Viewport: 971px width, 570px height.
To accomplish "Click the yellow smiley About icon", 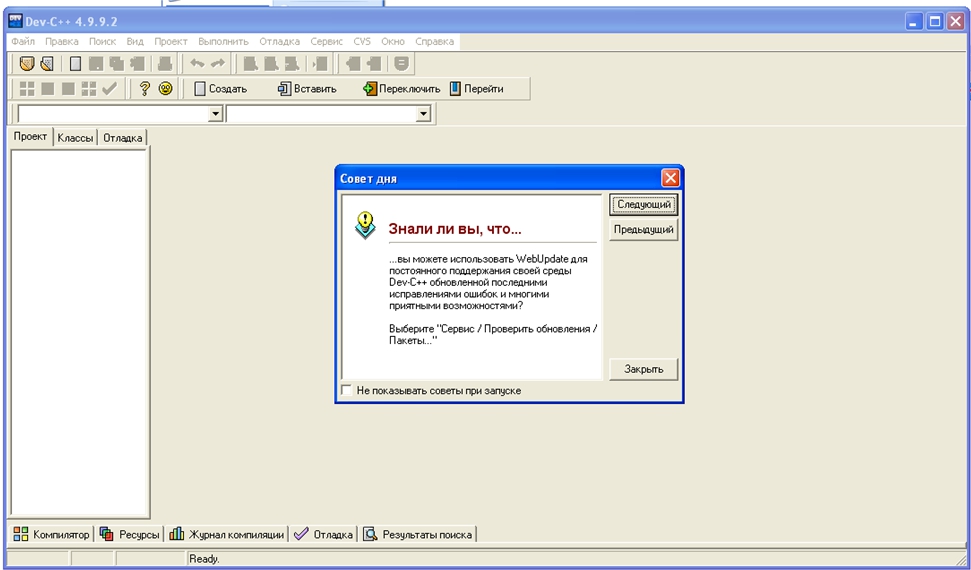I will [x=165, y=89].
